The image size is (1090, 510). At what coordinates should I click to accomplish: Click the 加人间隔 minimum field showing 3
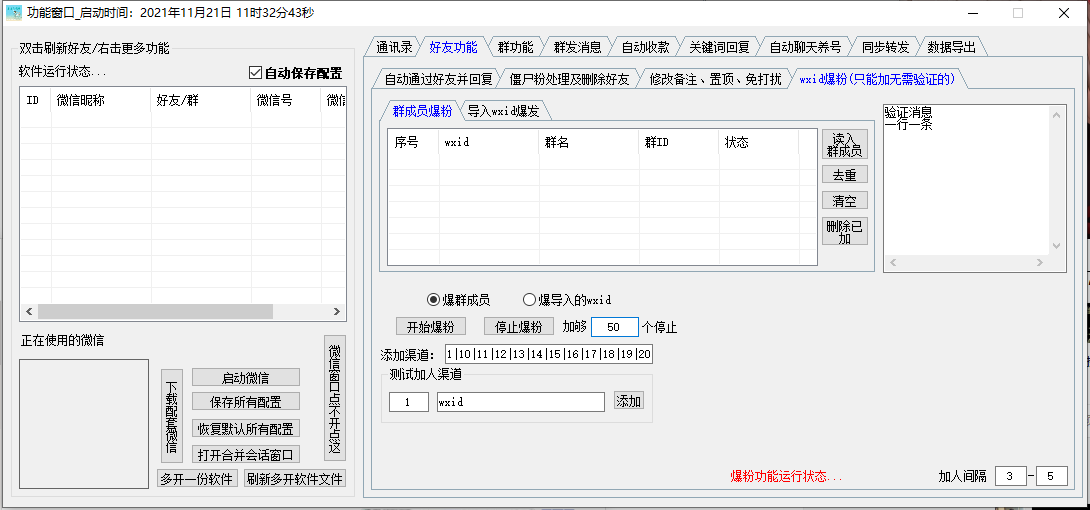click(x=1011, y=476)
